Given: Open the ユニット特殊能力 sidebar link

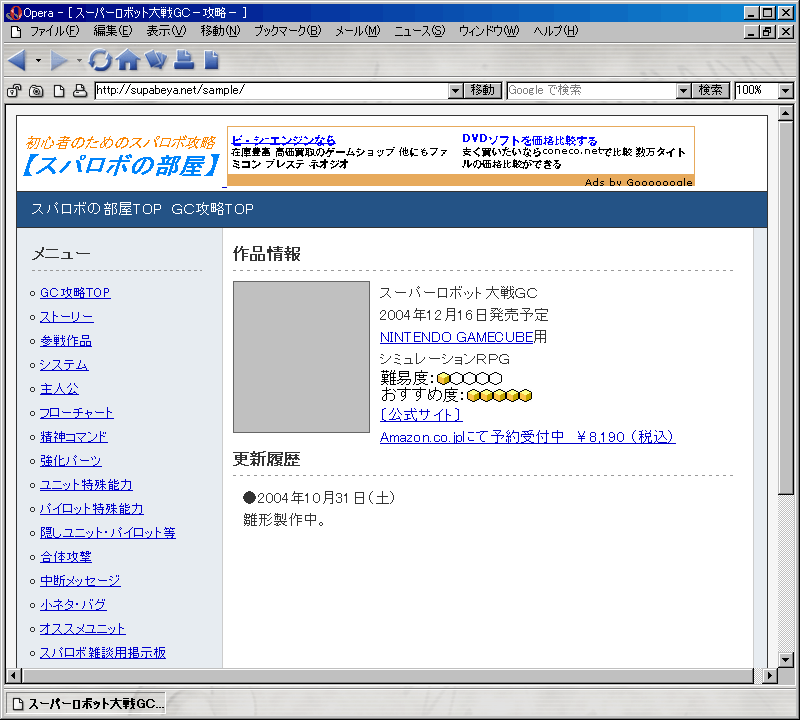Looking at the screenshot, I should (86, 485).
